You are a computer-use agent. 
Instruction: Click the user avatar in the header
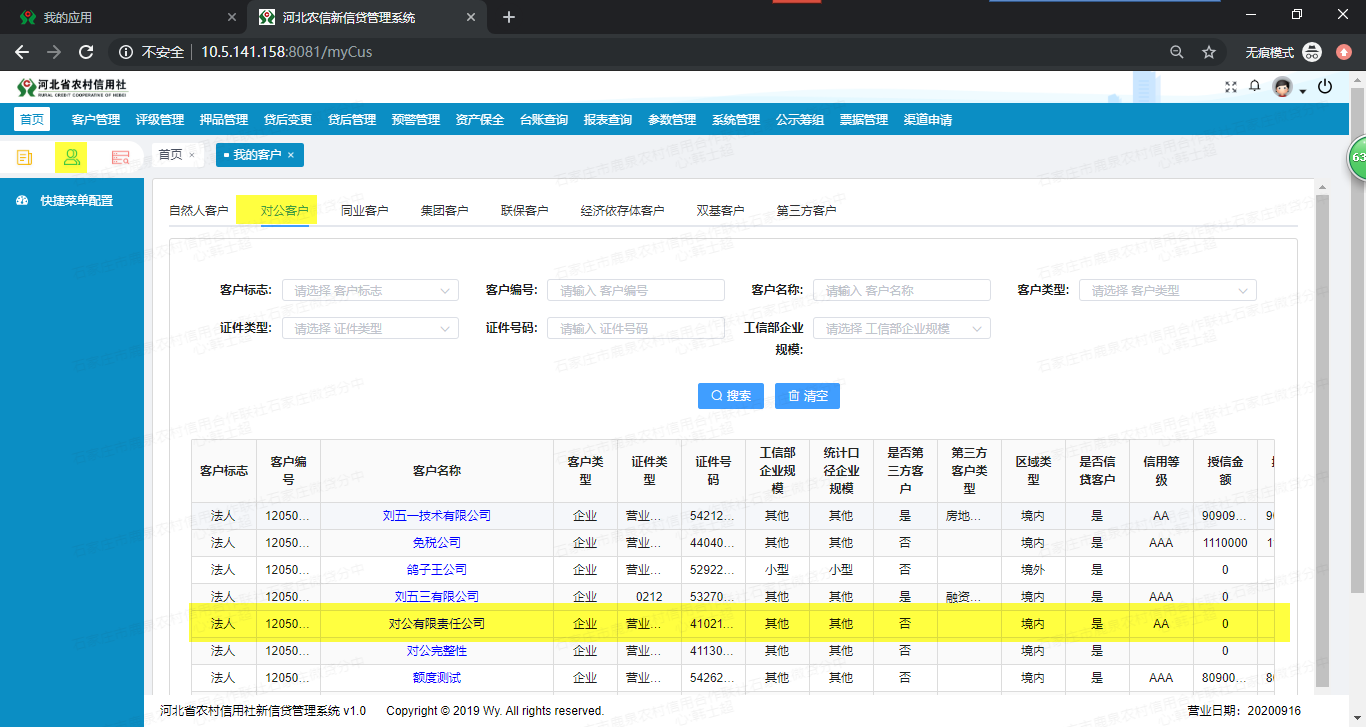1281,87
